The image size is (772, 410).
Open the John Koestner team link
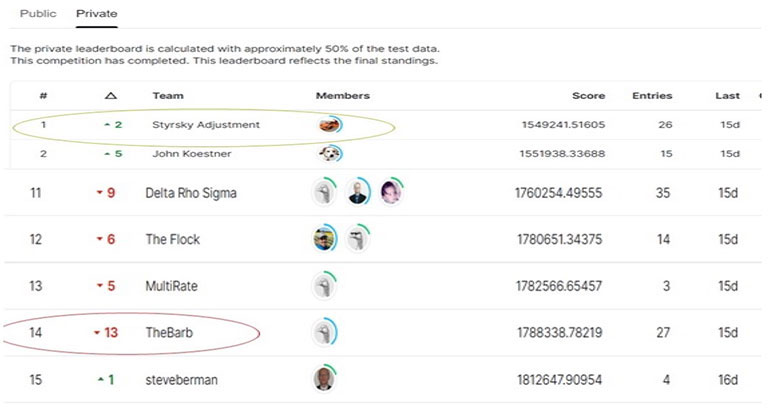tap(191, 154)
